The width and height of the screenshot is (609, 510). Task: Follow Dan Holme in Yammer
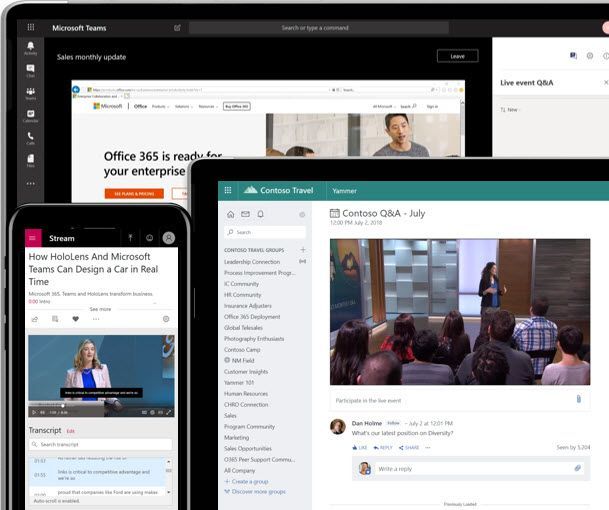(x=393, y=423)
